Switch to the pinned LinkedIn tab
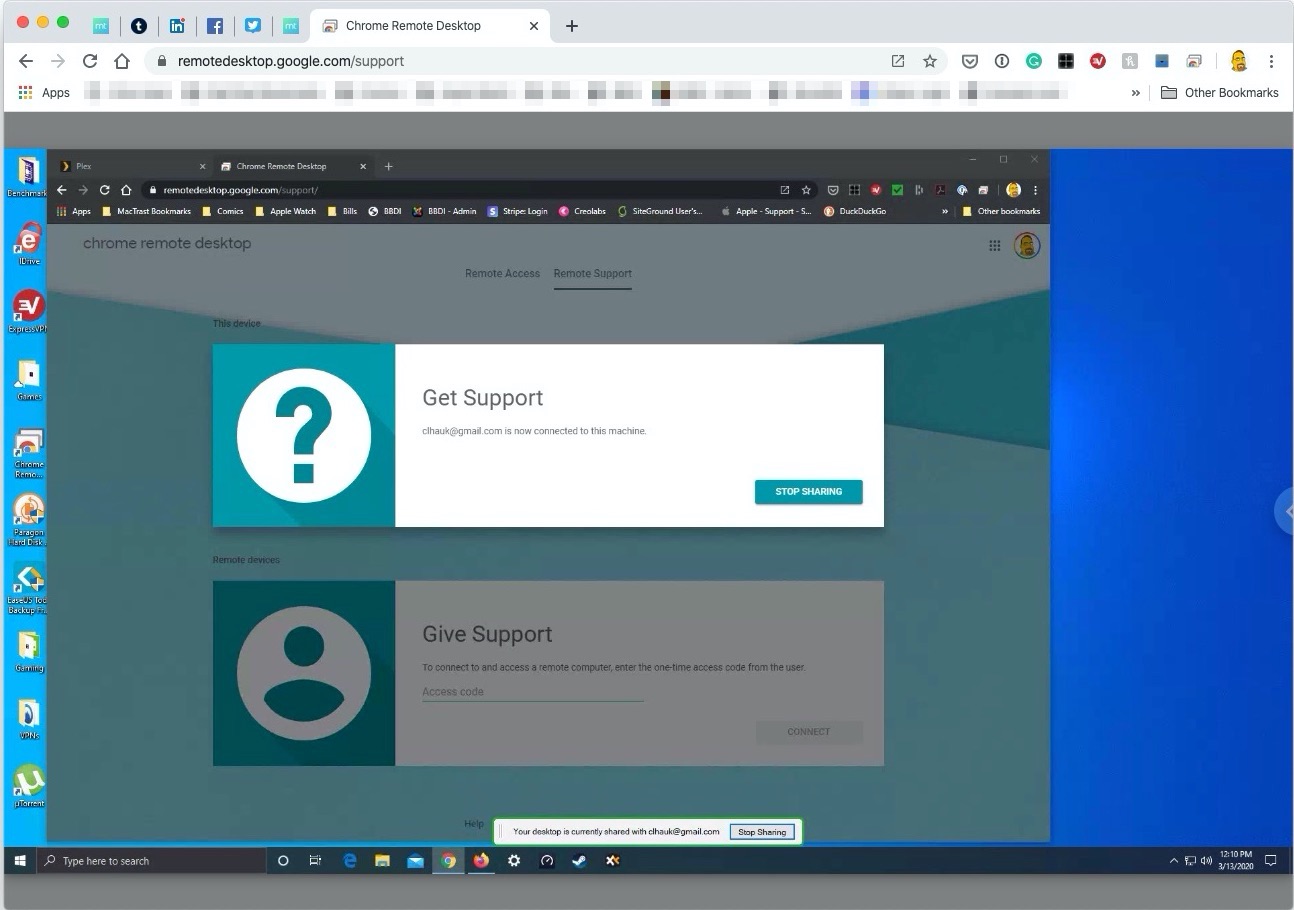Image resolution: width=1294 pixels, height=910 pixels. click(177, 26)
